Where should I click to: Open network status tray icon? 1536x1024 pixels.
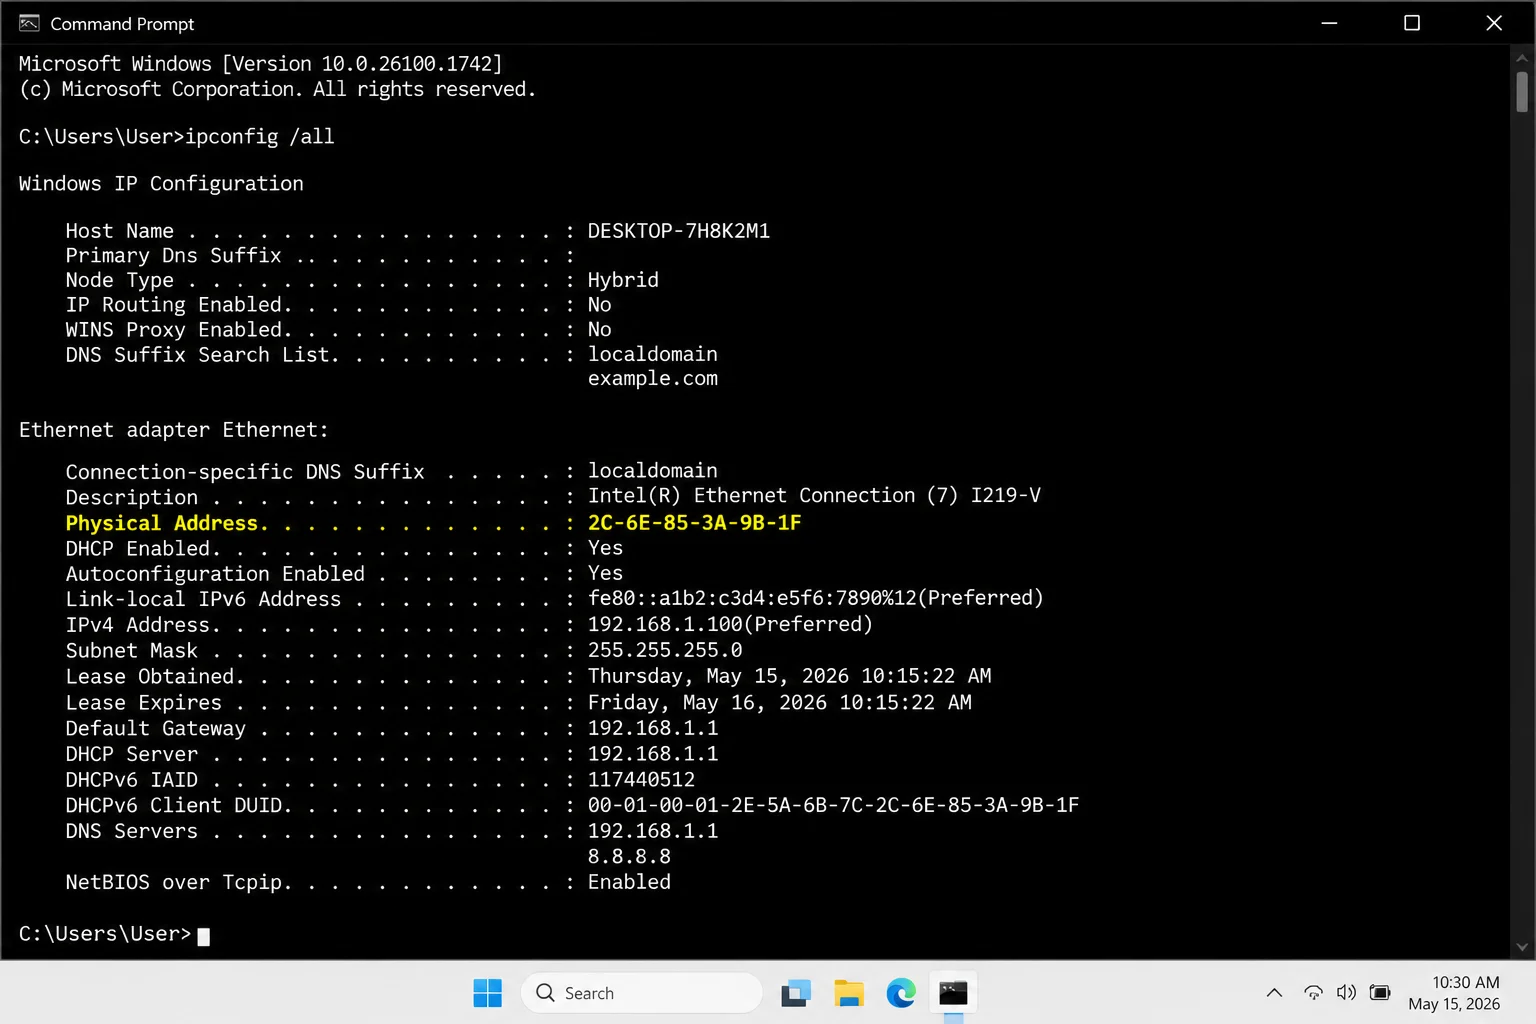click(1313, 993)
